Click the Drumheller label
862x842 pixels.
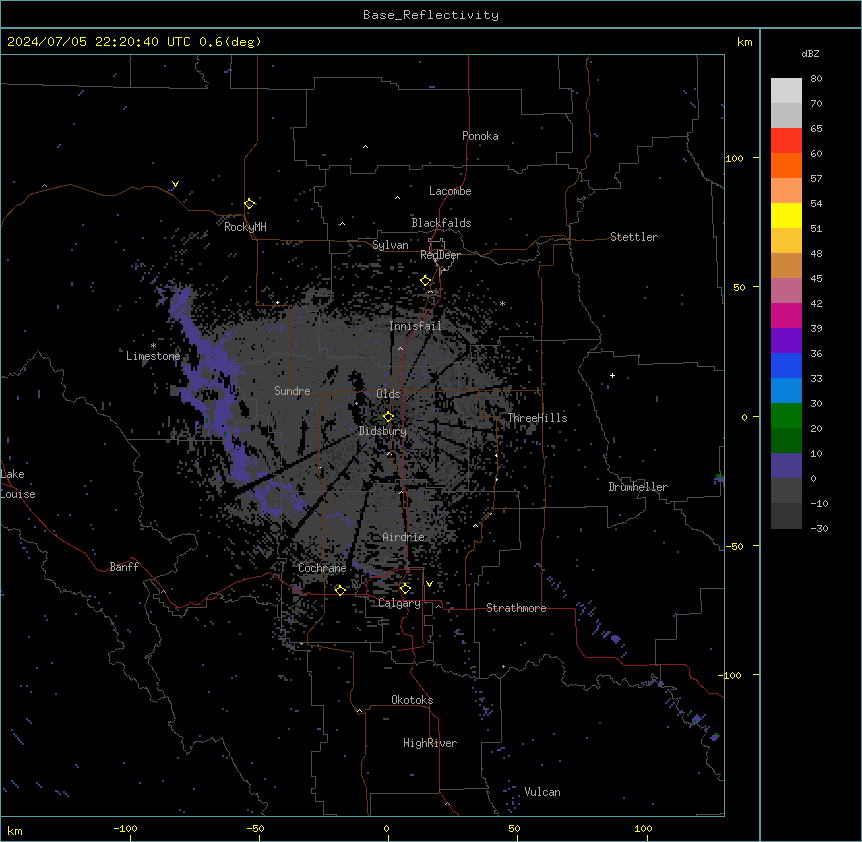click(x=638, y=487)
